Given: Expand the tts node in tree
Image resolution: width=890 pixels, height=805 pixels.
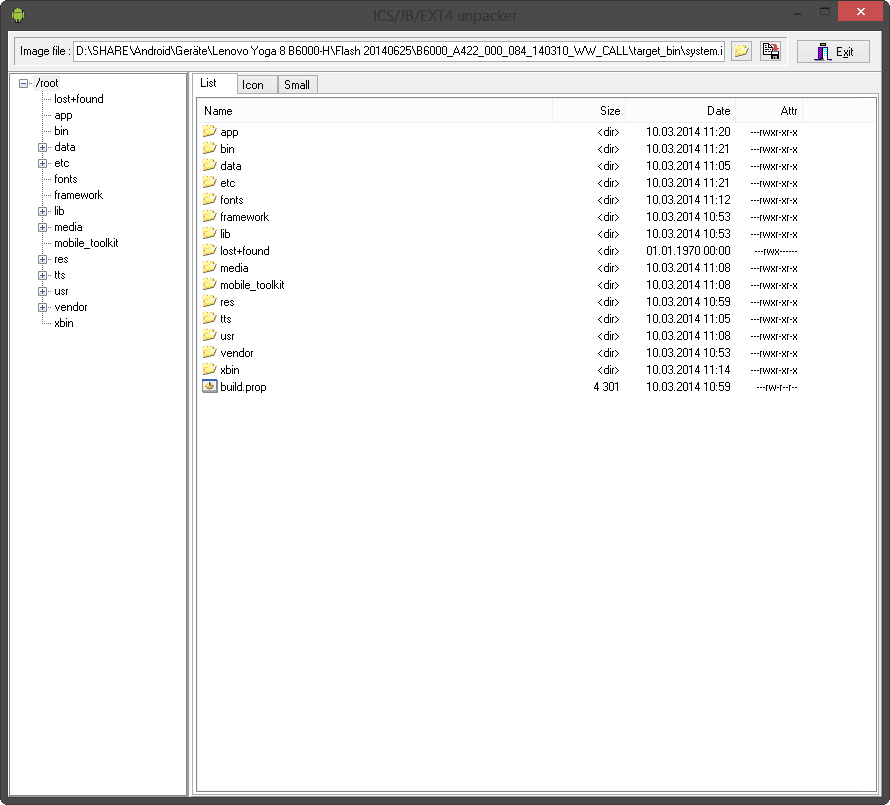Looking at the screenshot, I should point(43,275).
